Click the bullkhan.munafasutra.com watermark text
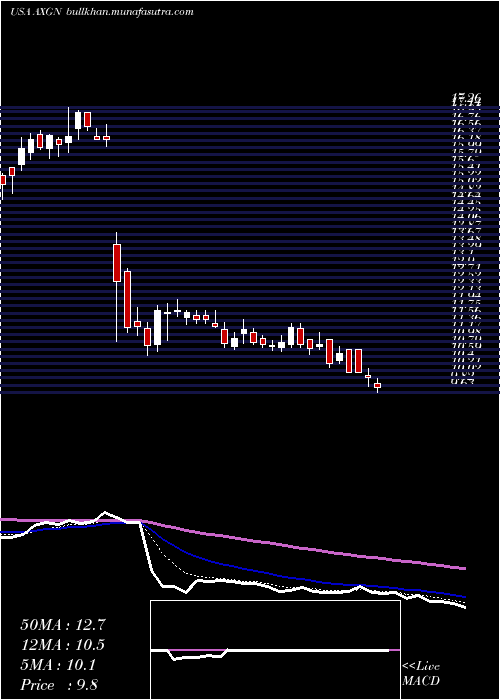The image size is (500, 700). [129, 12]
